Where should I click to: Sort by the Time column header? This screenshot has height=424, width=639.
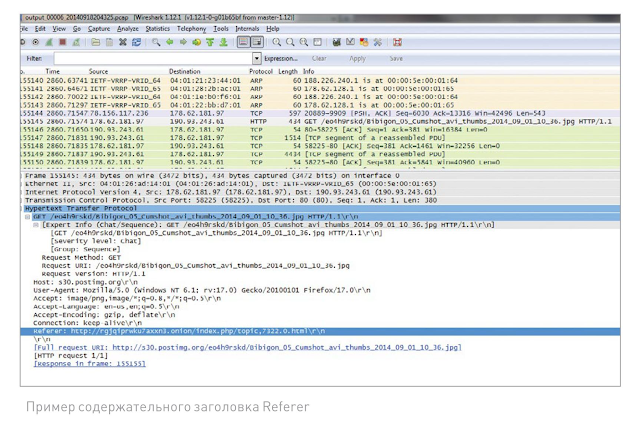[53, 71]
